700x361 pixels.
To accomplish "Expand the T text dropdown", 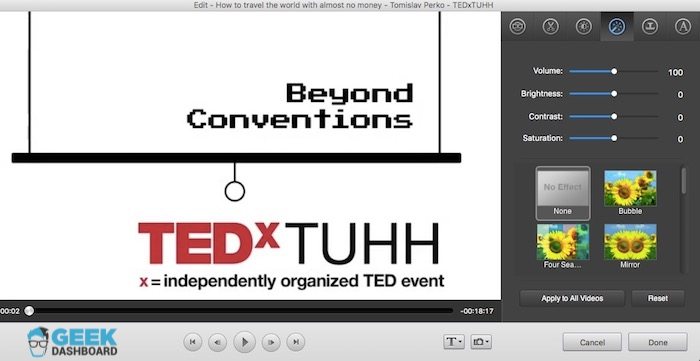I will (x=454, y=342).
